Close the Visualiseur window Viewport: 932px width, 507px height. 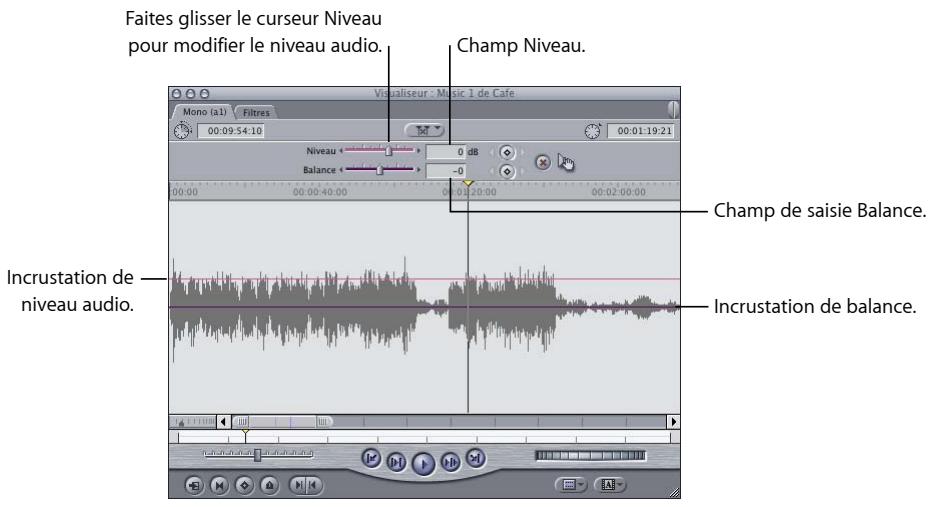point(177,94)
